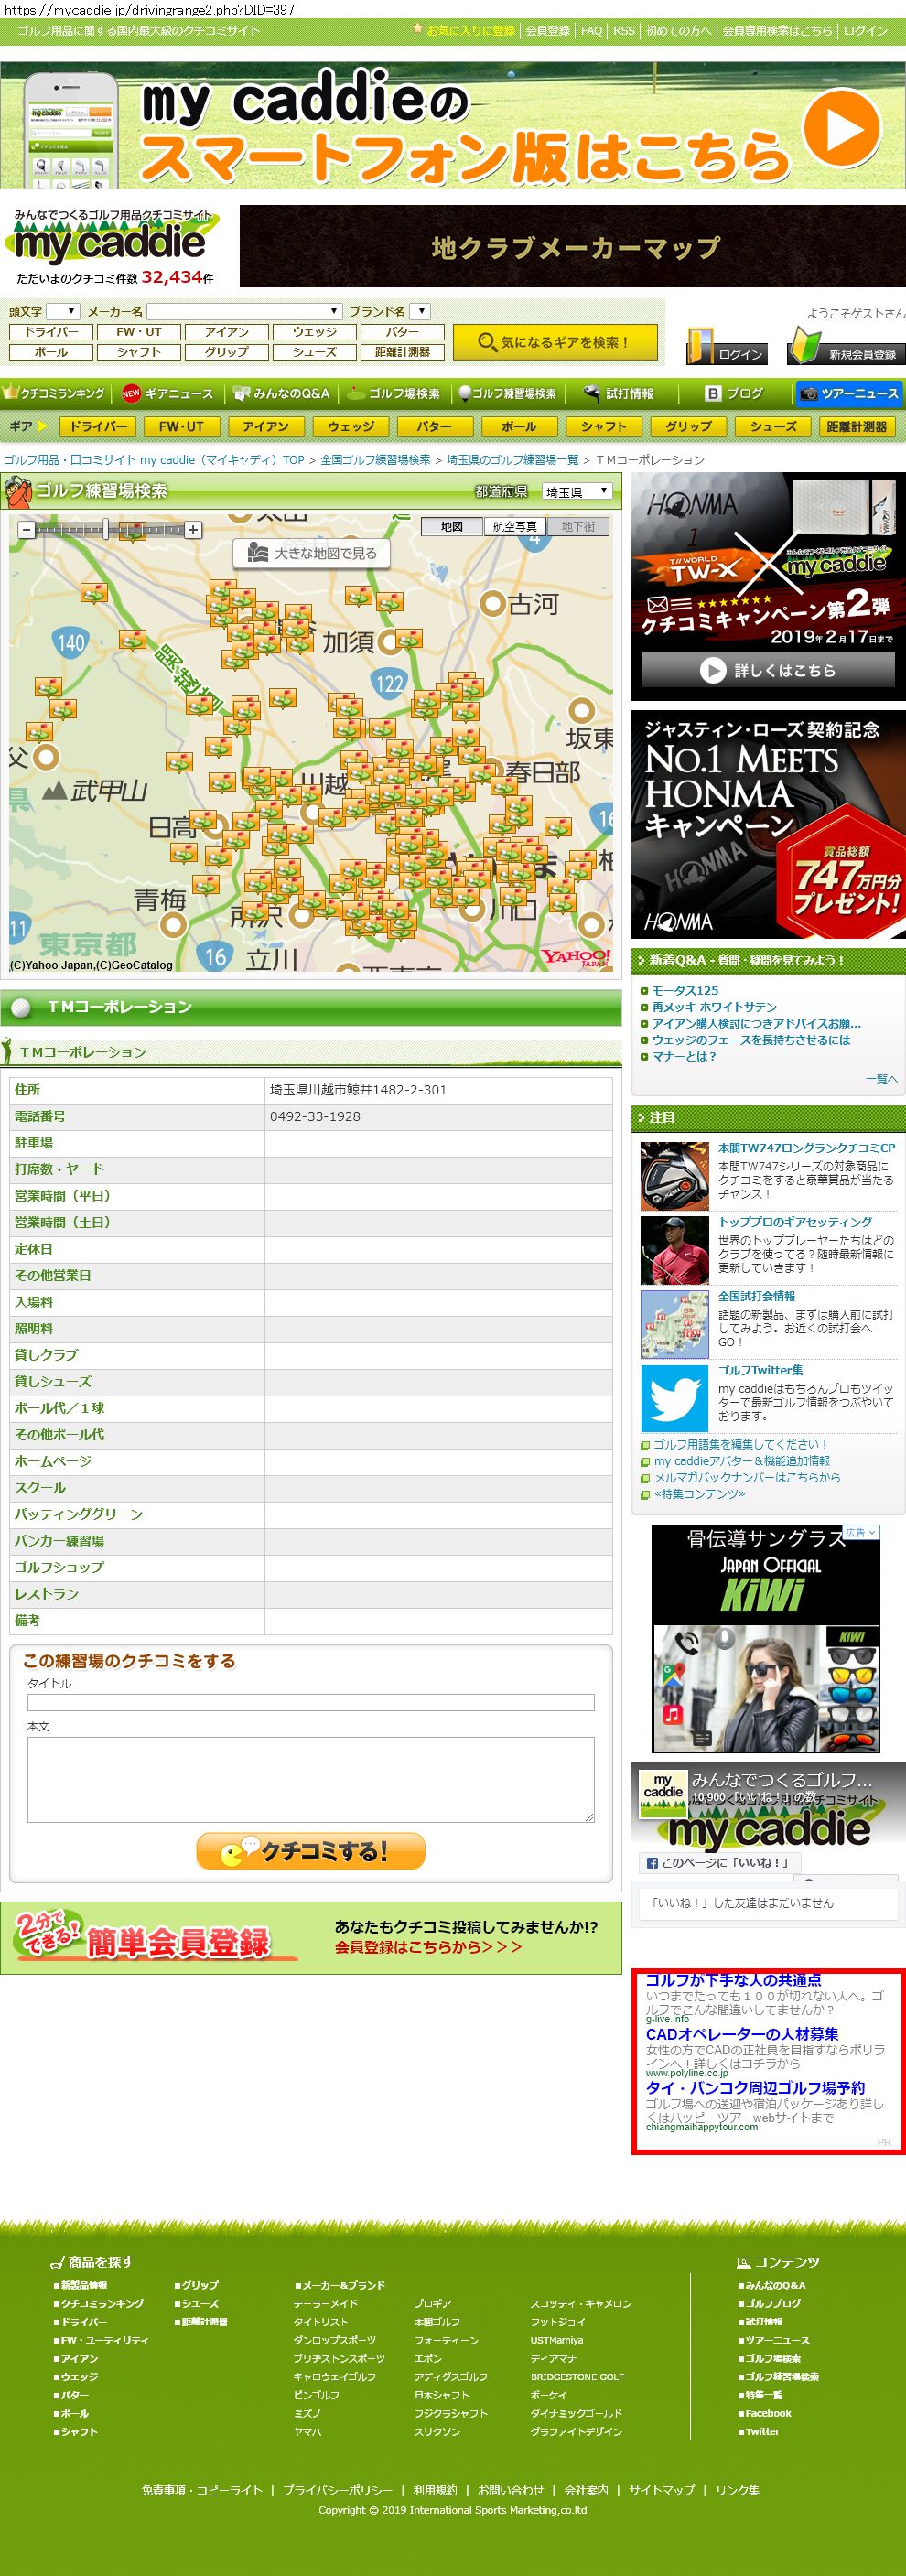The height and width of the screenshot is (2576, 906).
Task: Click 埼玉県のゴルフ練習場一覧 breadcrumb link
Action: click(512, 460)
